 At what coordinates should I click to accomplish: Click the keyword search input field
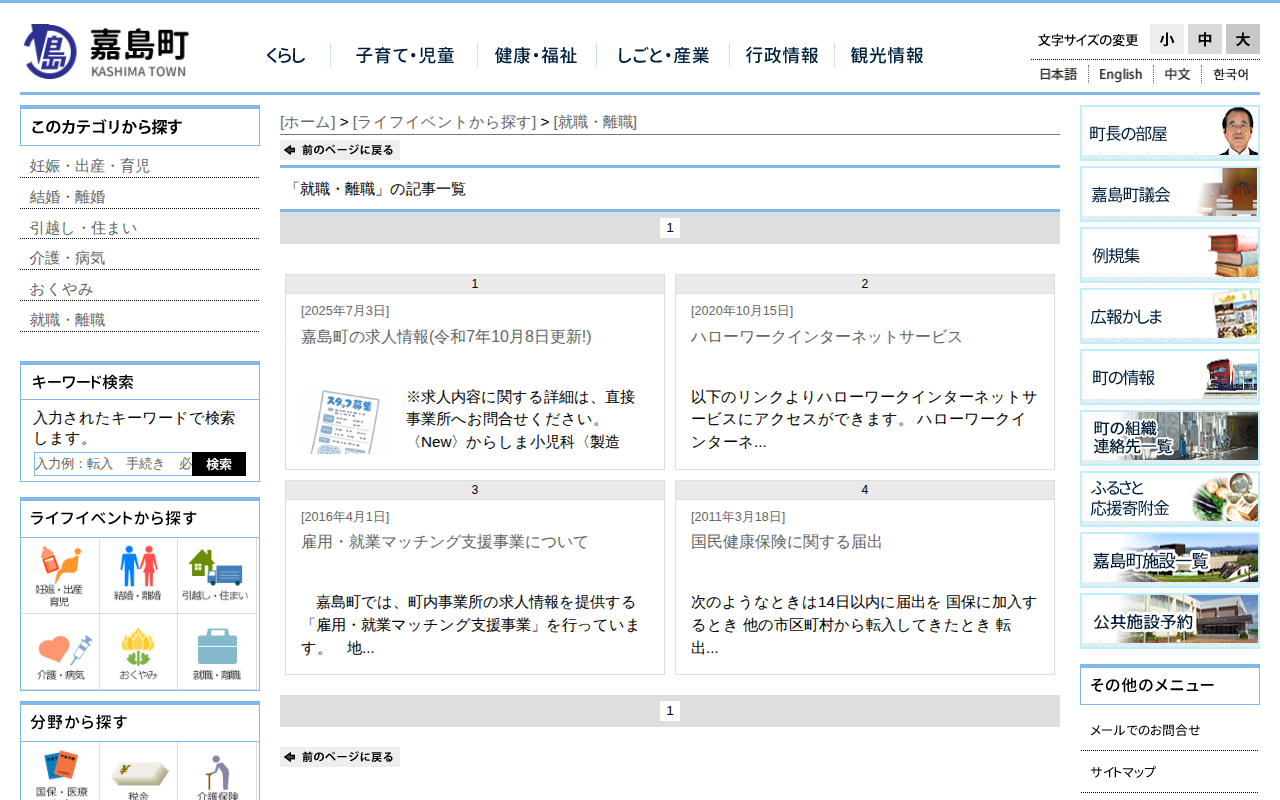click(113, 464)
